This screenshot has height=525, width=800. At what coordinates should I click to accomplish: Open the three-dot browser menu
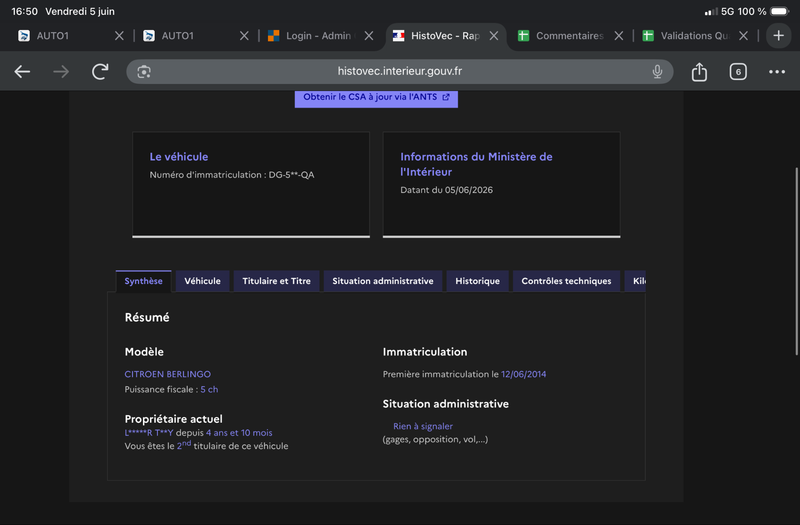777,72
